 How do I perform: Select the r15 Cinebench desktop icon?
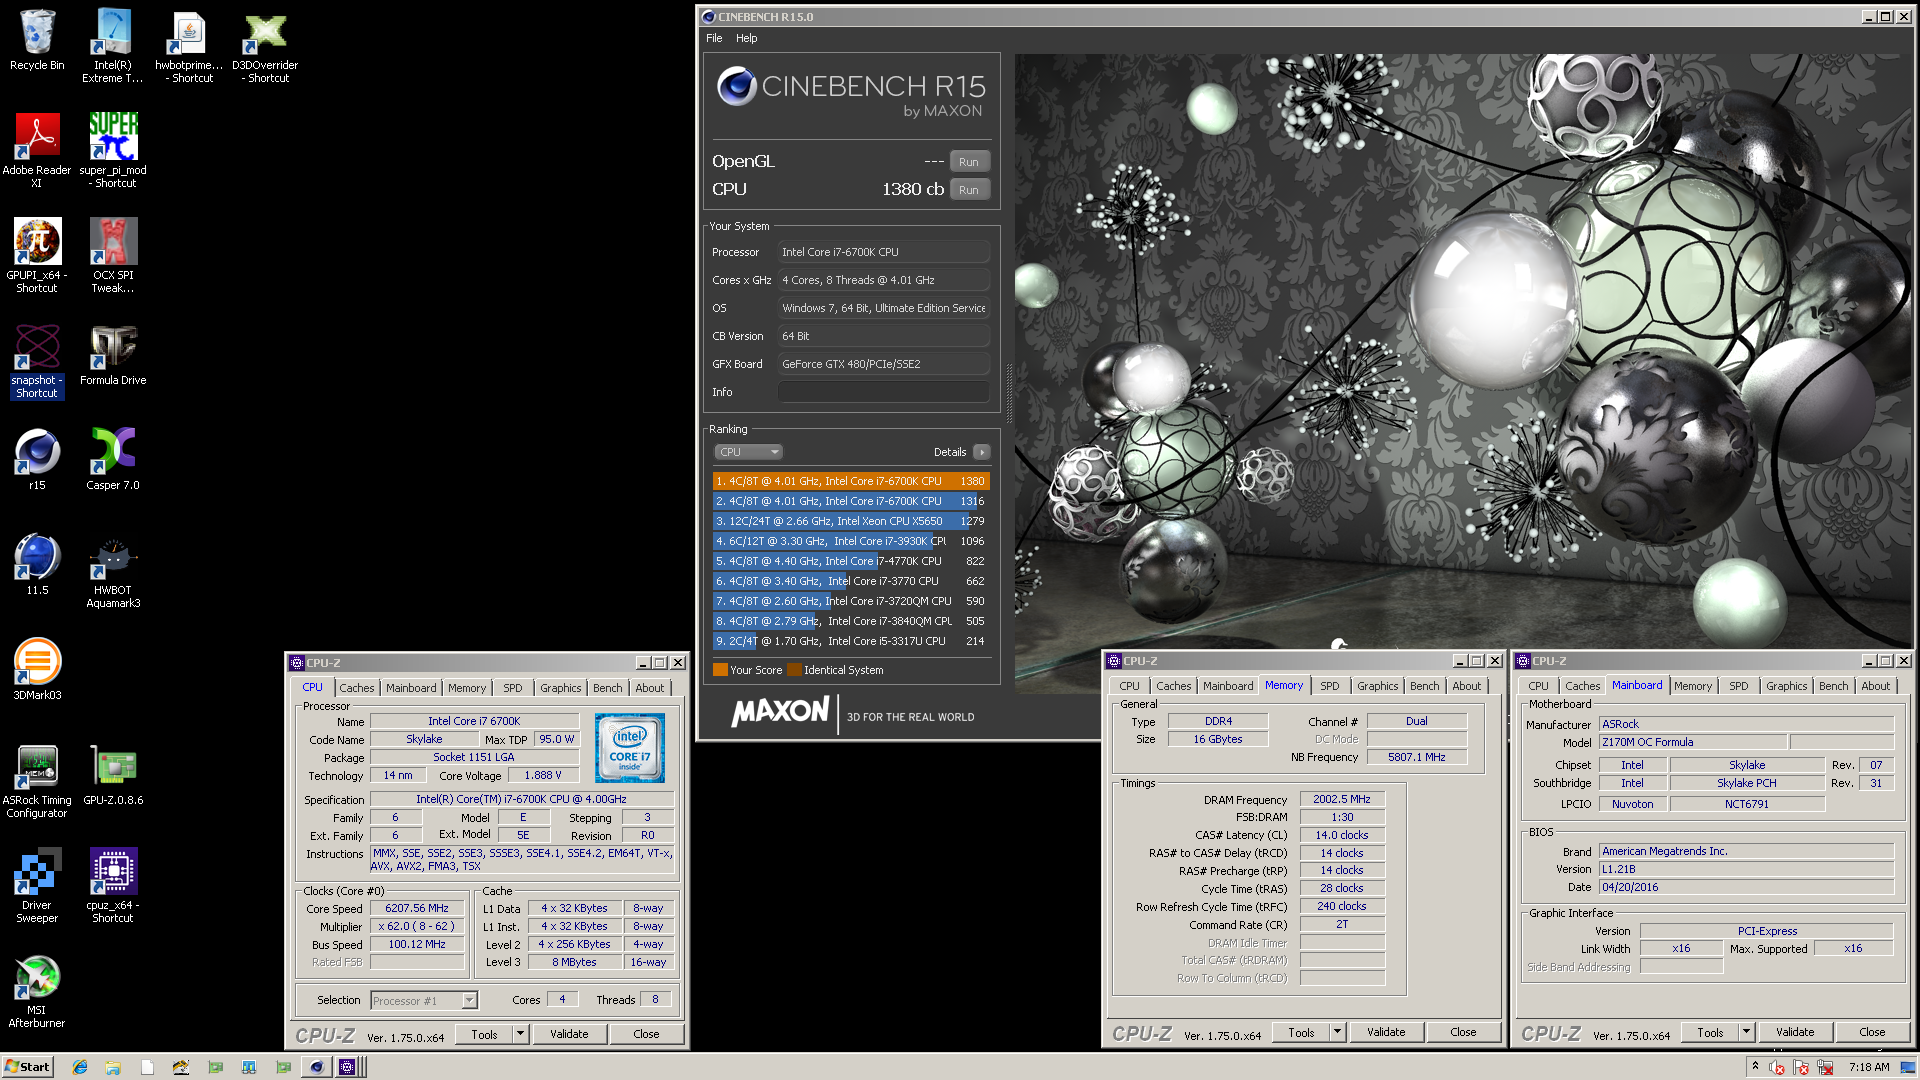pyautogui.click(x=37, y=458)
